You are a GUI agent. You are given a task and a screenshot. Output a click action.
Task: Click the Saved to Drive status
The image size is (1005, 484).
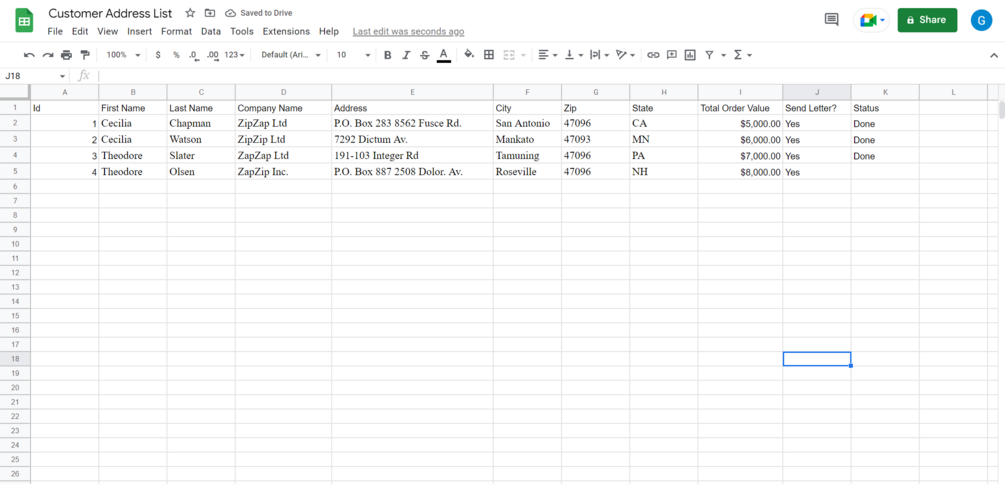(x=259, y=13)
